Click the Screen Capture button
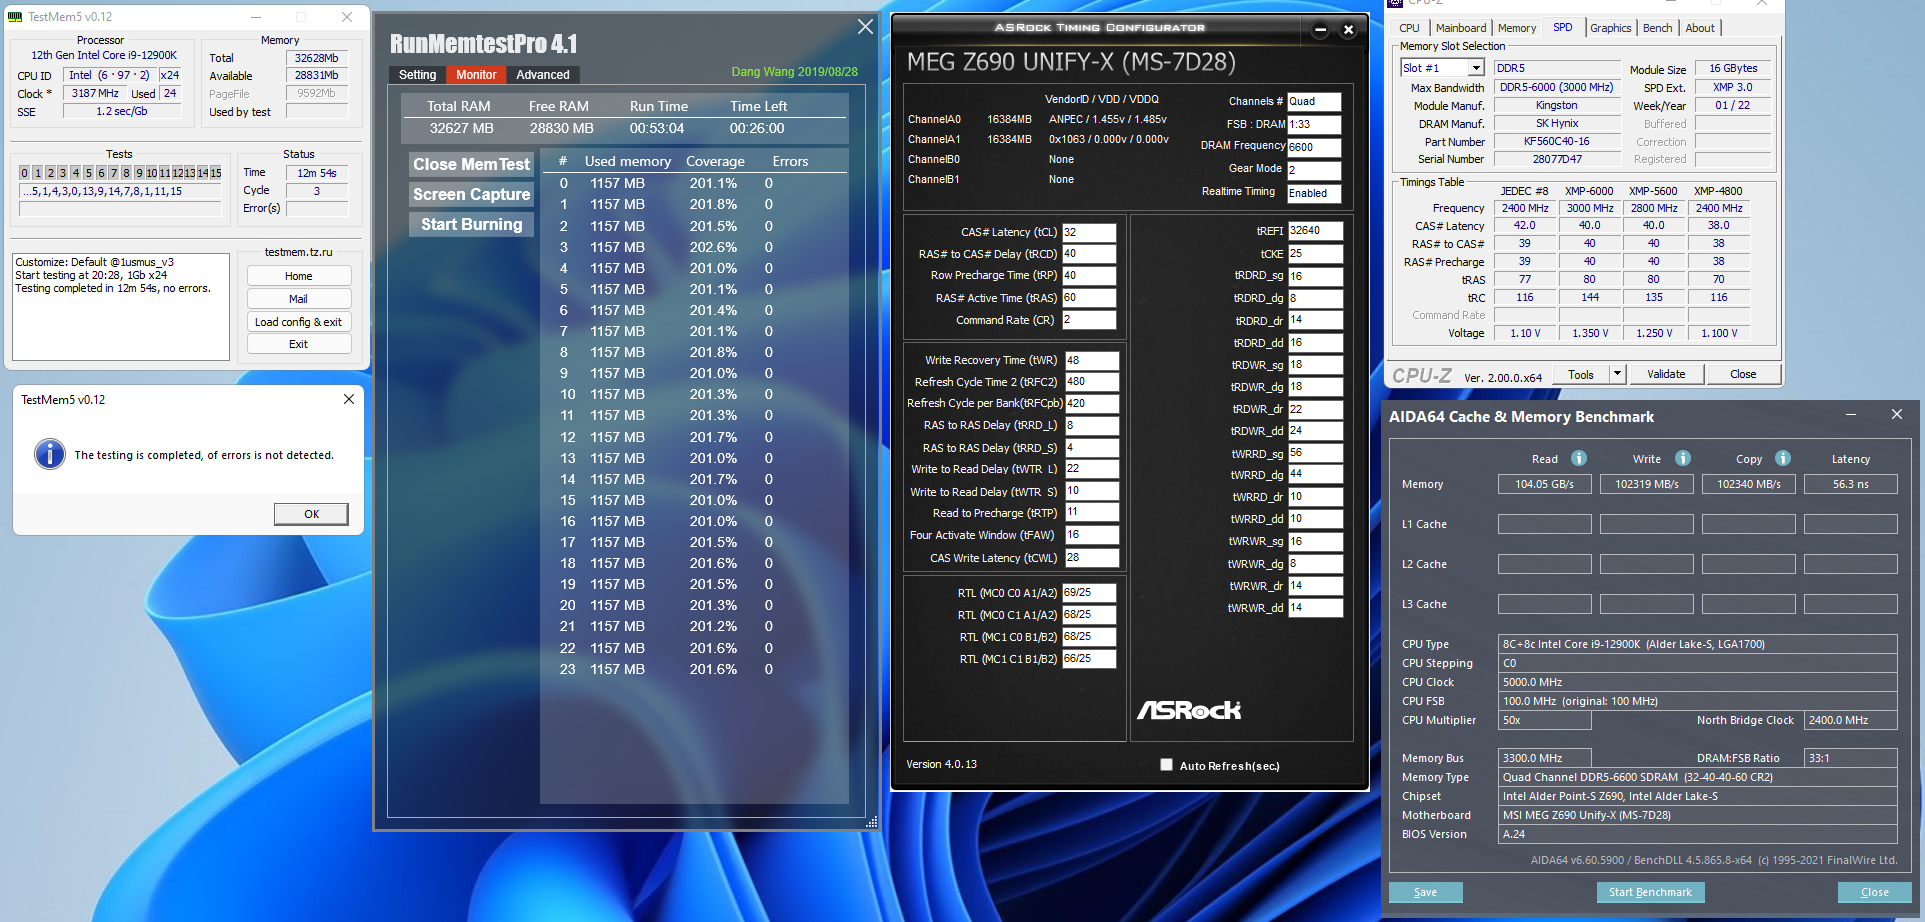This screenshot has width=1925, height=922. tap(471, 194)
